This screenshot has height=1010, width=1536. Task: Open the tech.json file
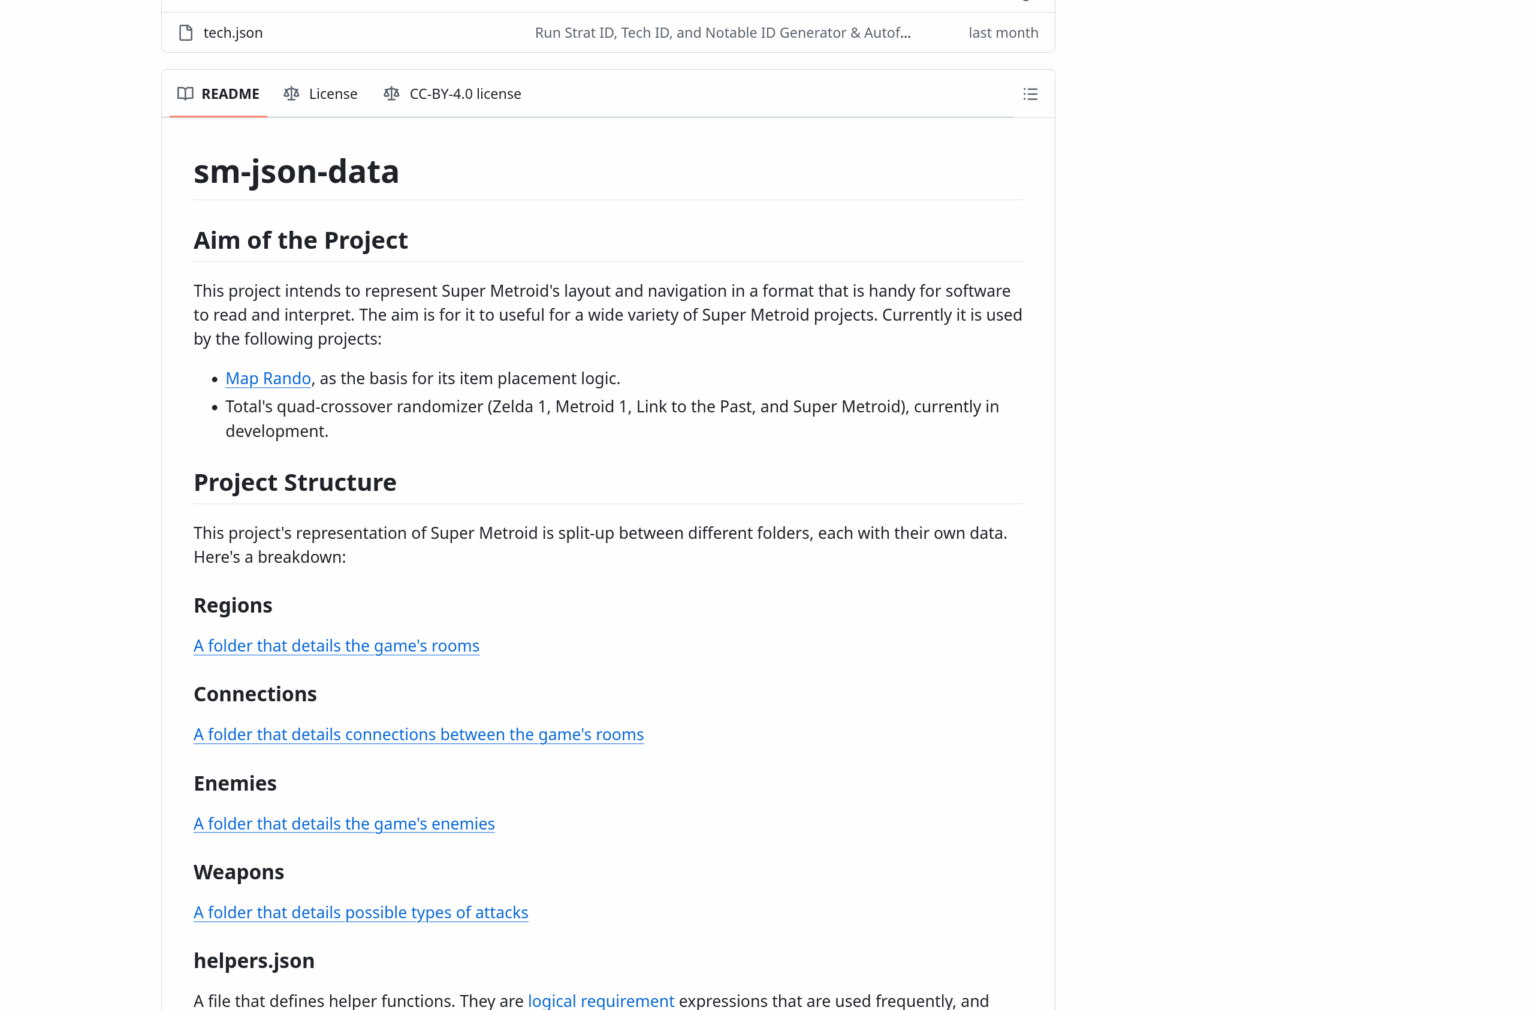tap(233, 33)
